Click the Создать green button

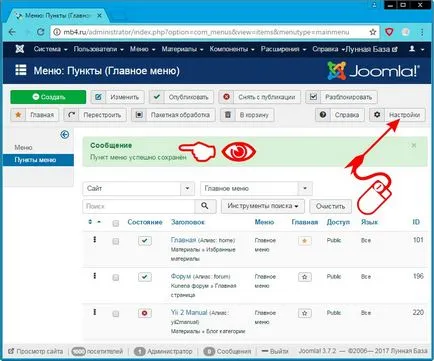(x=48, y=97)
